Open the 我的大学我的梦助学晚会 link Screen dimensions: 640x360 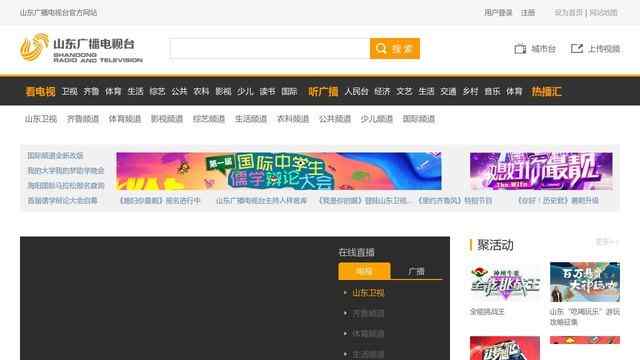(x=66, y=171)
